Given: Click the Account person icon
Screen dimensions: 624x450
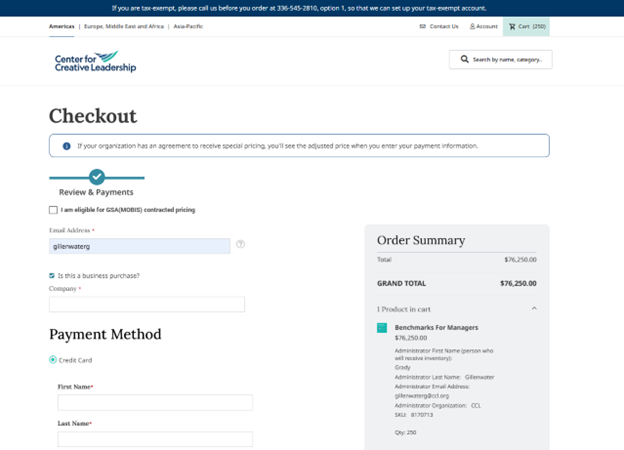Looking at the screenshot, I should (472, 26).
